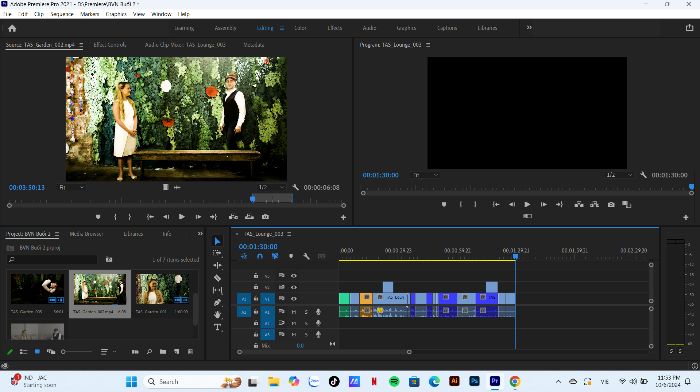700x392 pixels.
Task: Switch to Color workspace
Action: (x=300, y=28)
